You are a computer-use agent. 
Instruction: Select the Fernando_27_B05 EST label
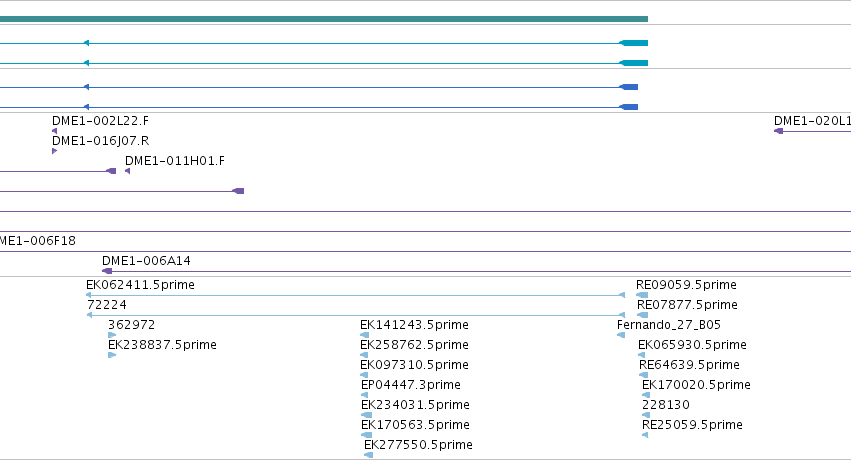[x=669, y=324]
